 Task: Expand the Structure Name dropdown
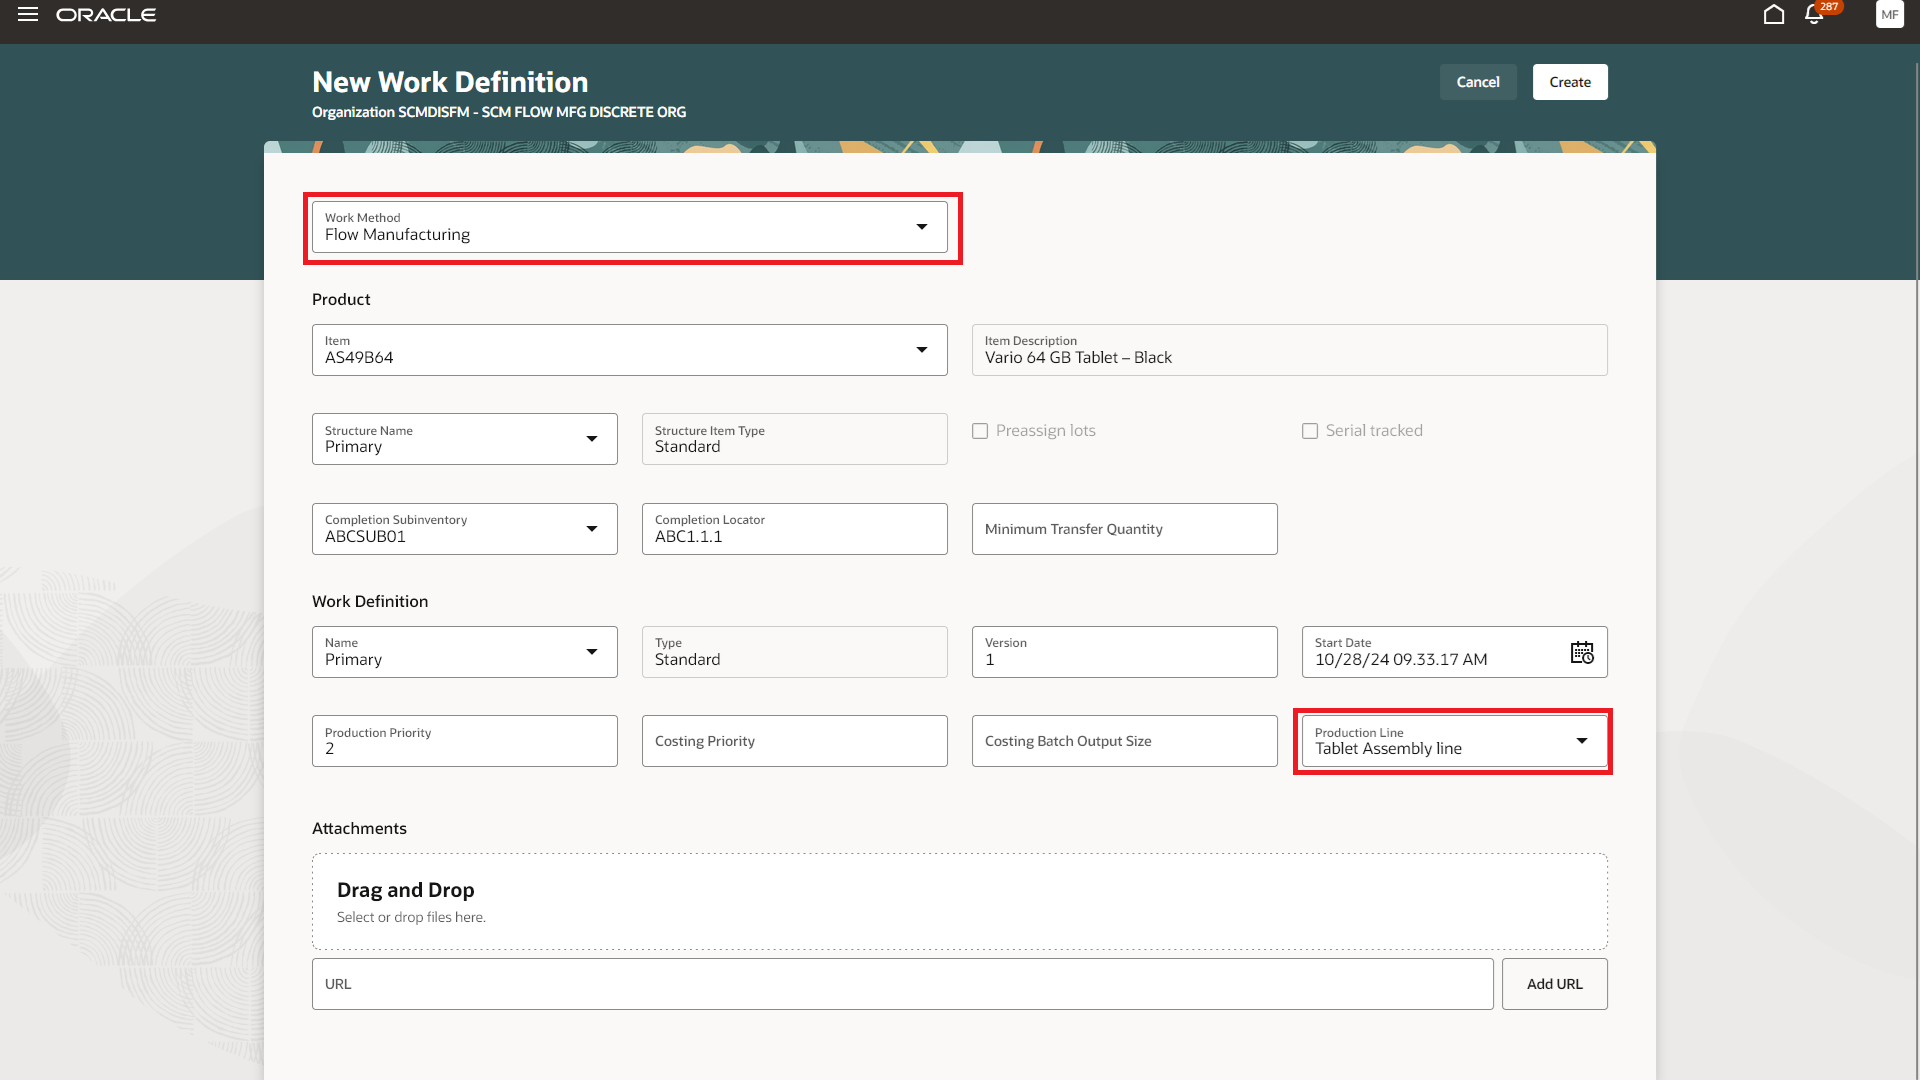(x=591, y=439)
